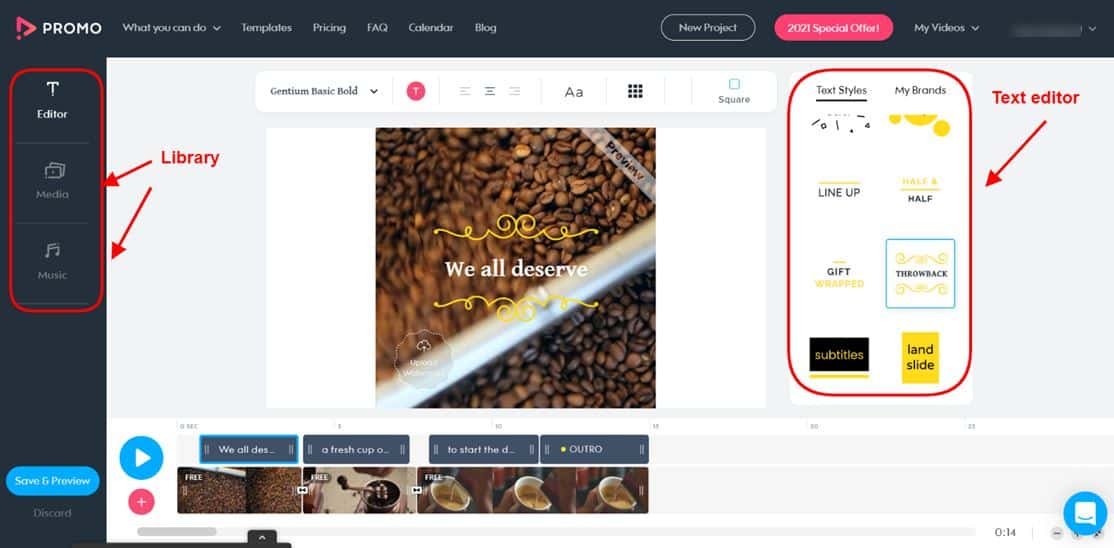1114x548 pixels.
Task: Toggle the Square format checkbox
Action: [734, 84]
